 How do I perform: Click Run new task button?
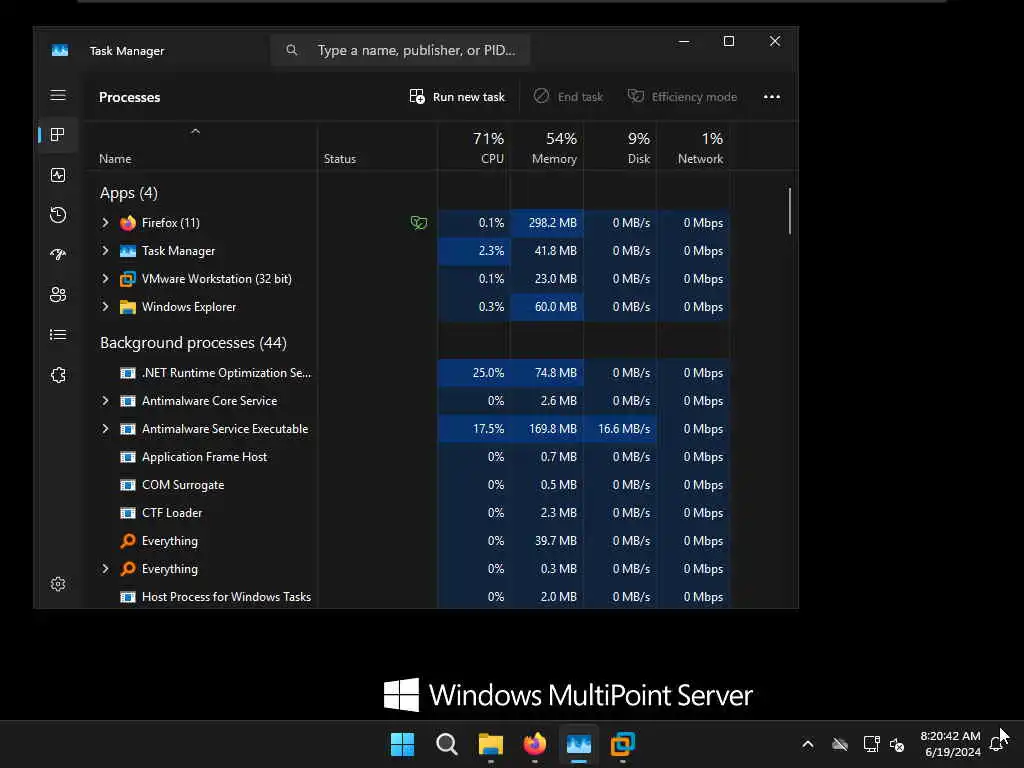[457, 97]
